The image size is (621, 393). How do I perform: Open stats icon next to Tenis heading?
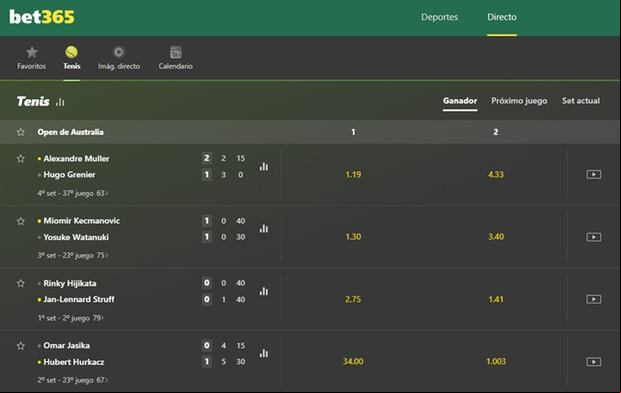point(60,102)
